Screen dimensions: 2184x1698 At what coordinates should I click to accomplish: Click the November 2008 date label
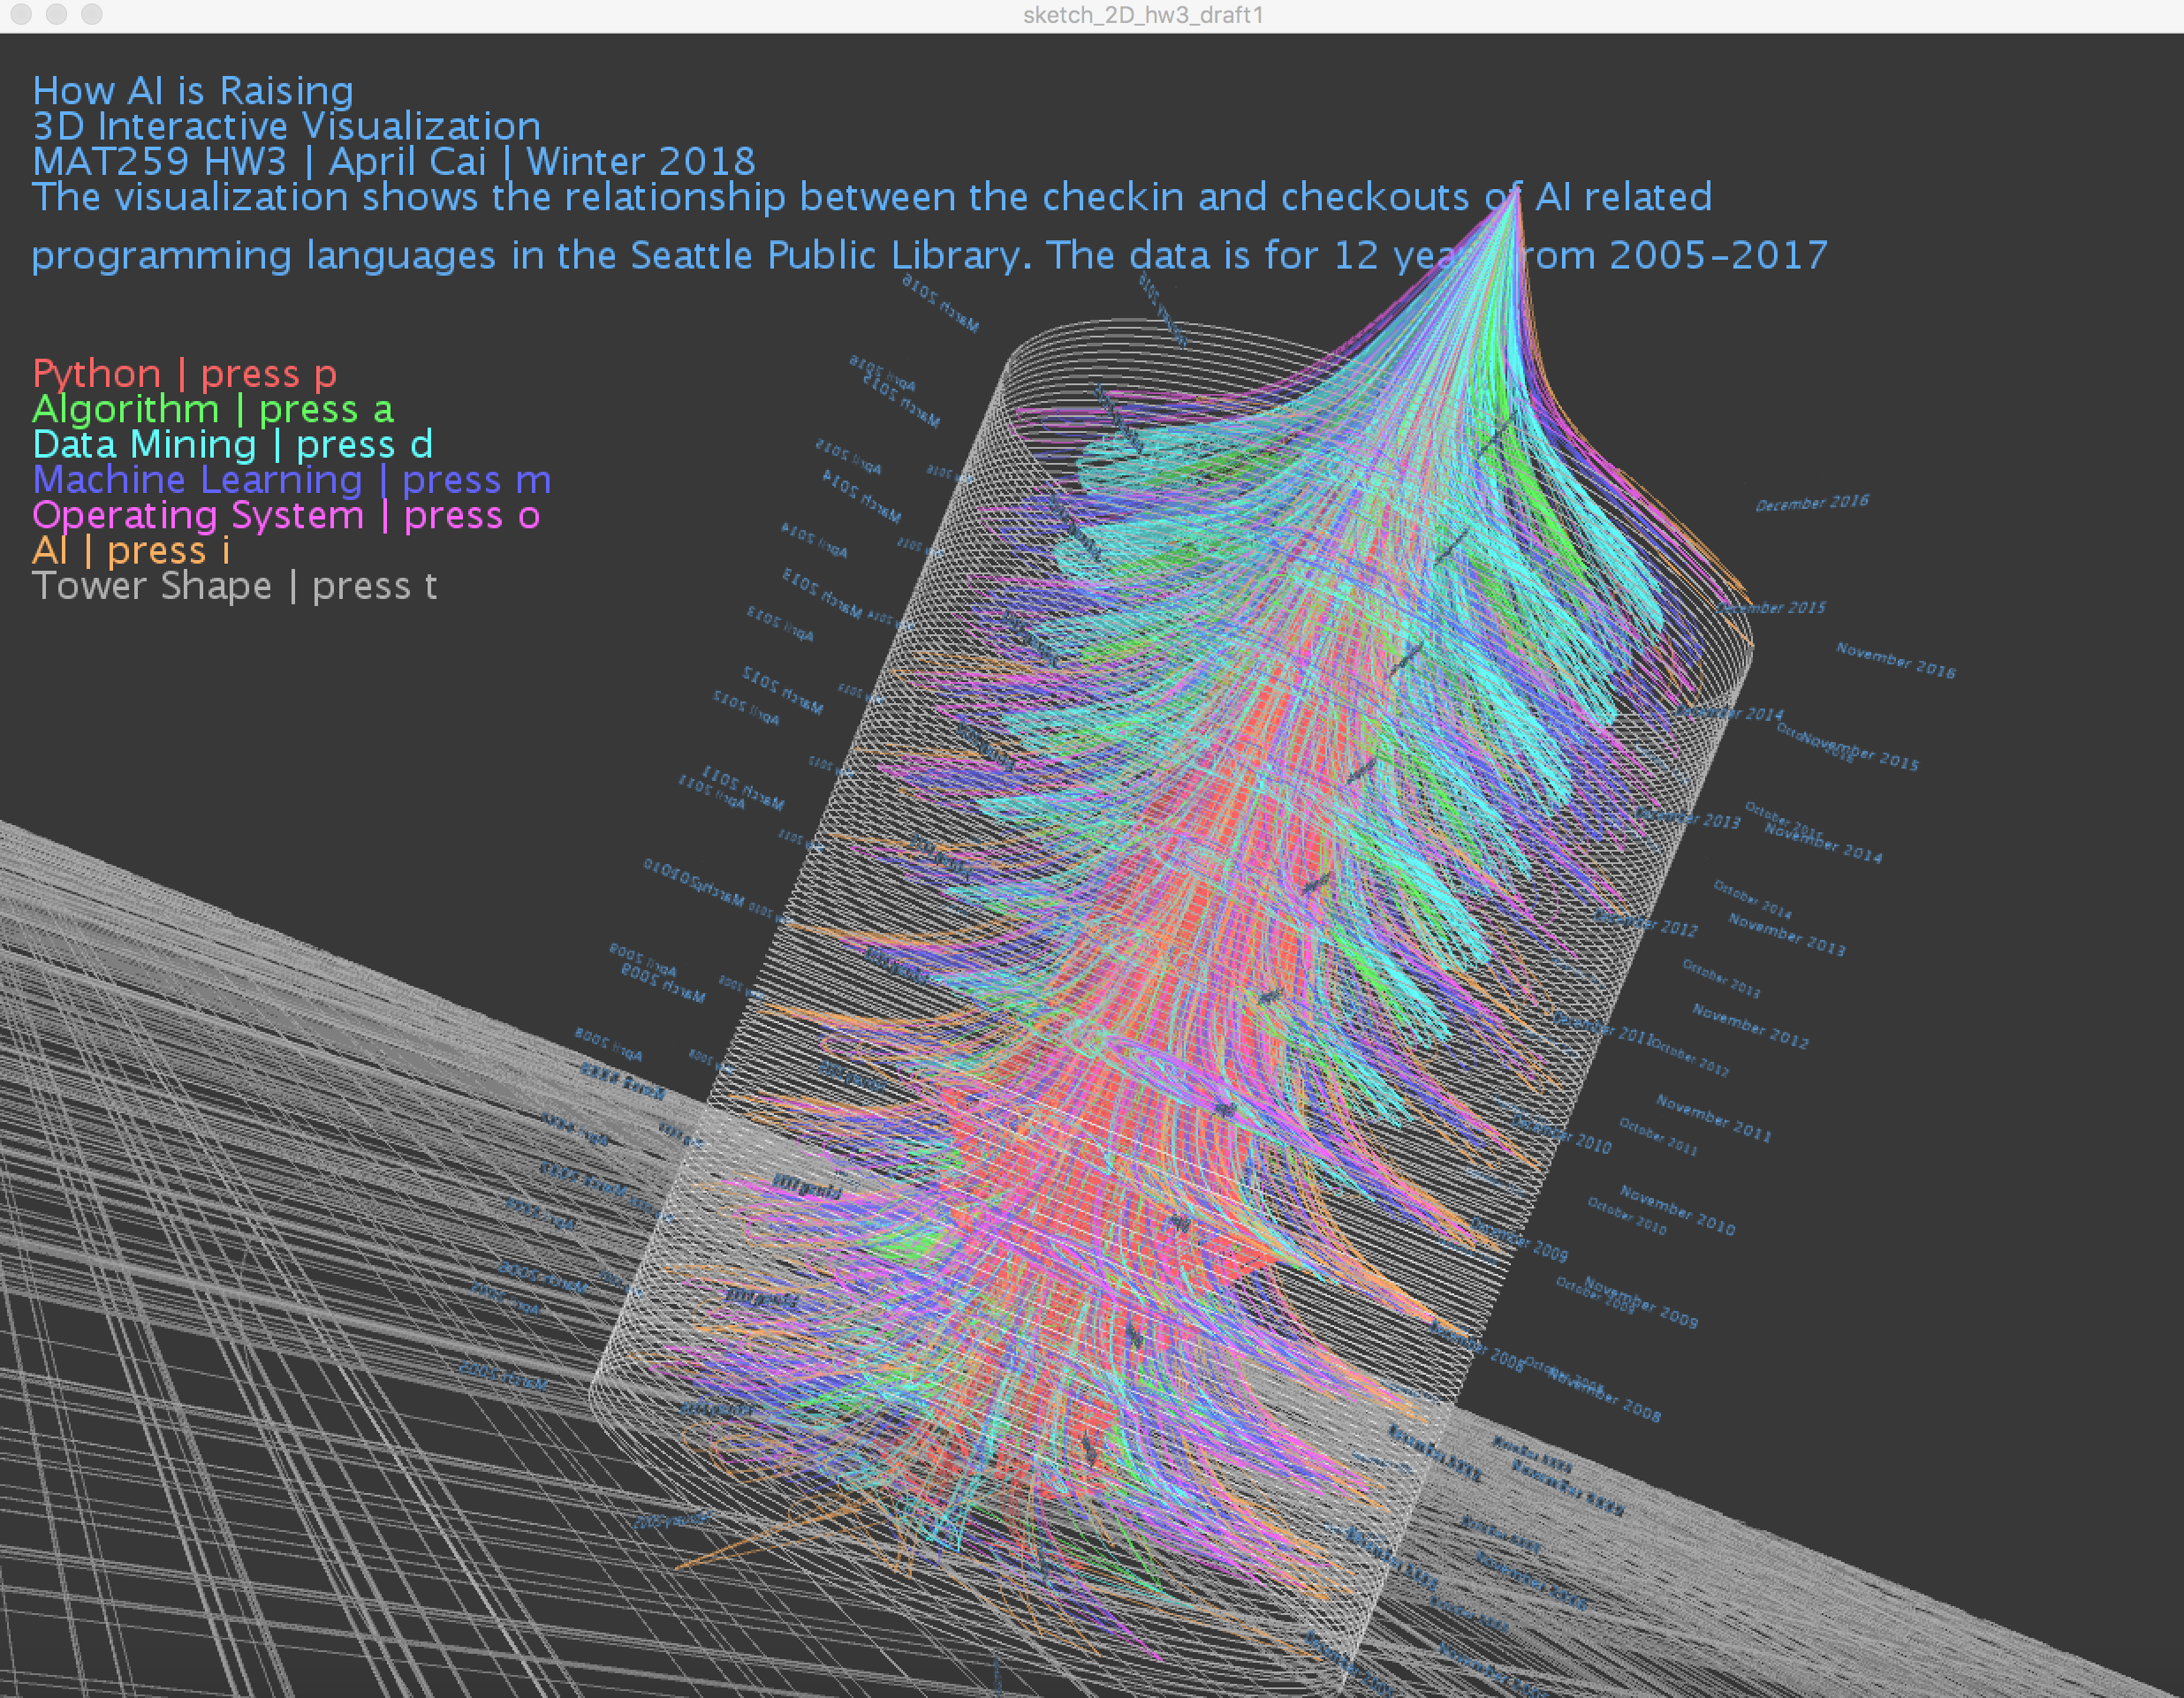1603,1395
